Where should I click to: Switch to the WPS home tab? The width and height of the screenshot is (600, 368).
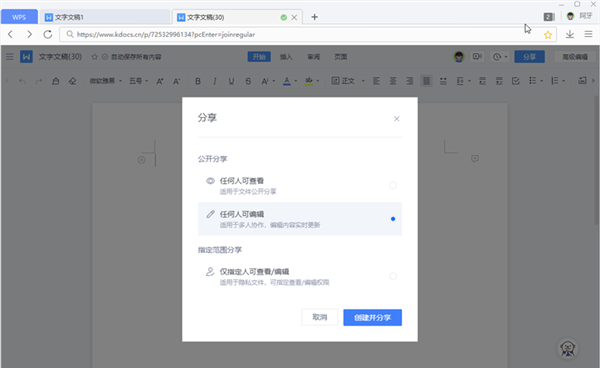tap(19, 17)
